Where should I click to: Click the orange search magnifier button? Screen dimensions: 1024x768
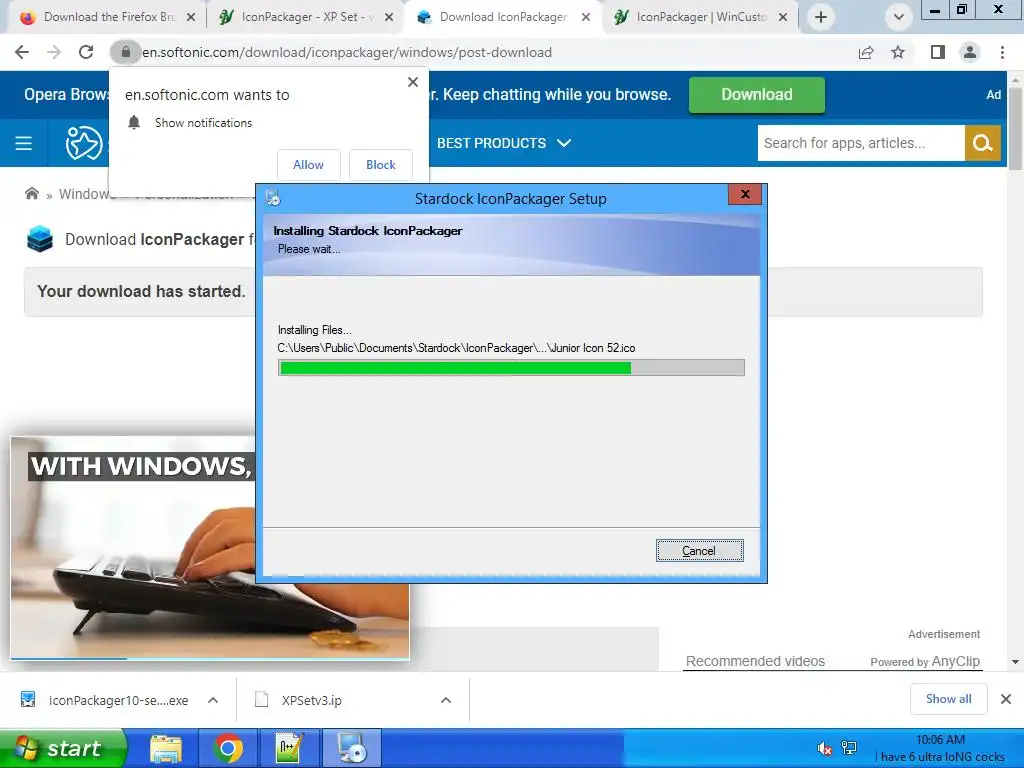click(983, 143)
